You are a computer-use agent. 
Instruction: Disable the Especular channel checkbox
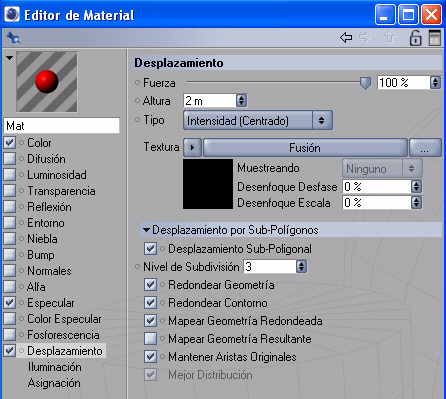(10, 303)
